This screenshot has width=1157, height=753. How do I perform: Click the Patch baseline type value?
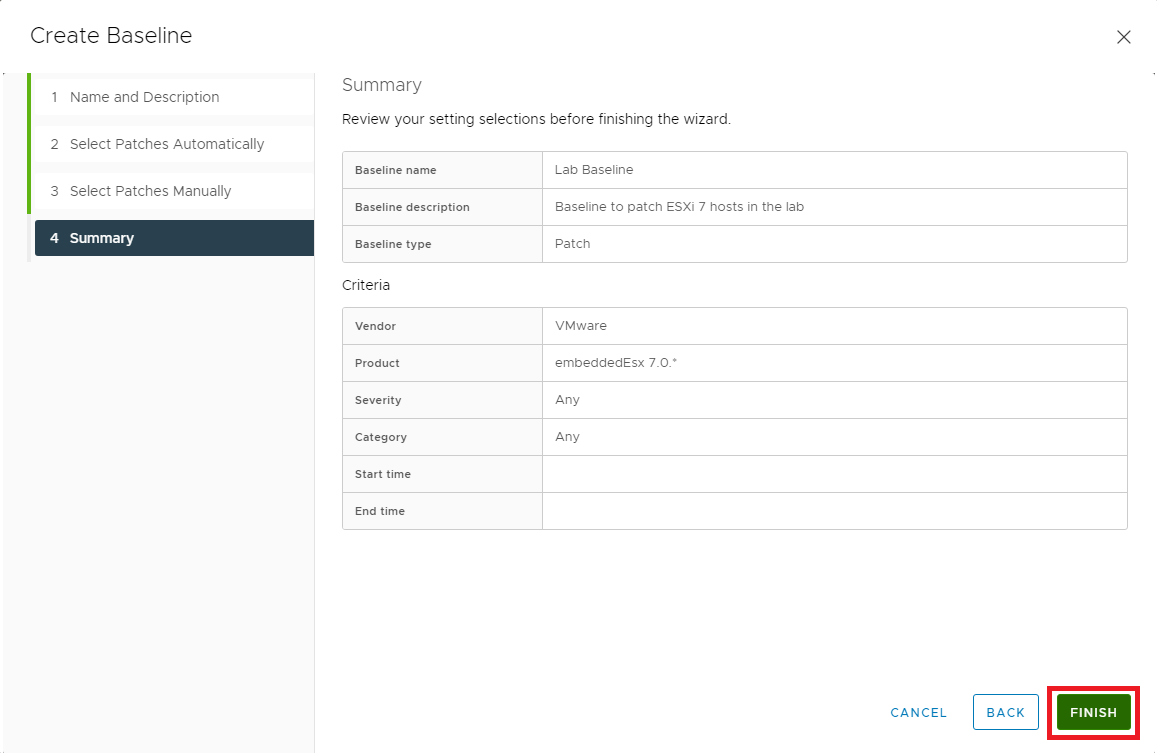572,244
